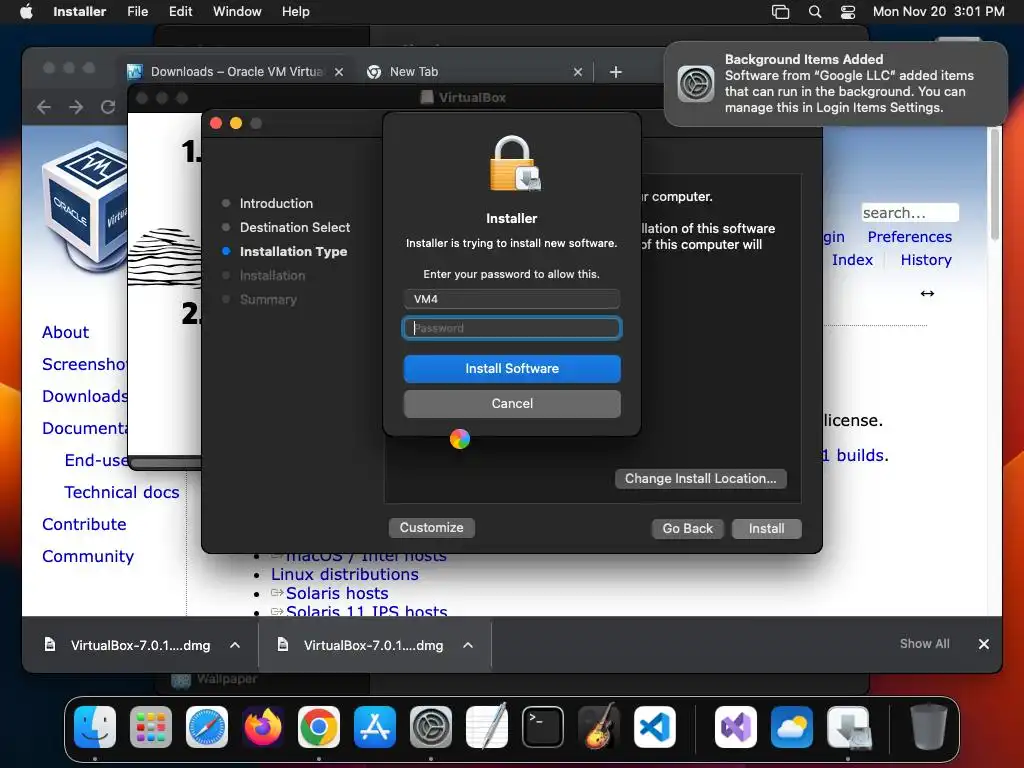Focus the Password field

[x=512, y=328]
